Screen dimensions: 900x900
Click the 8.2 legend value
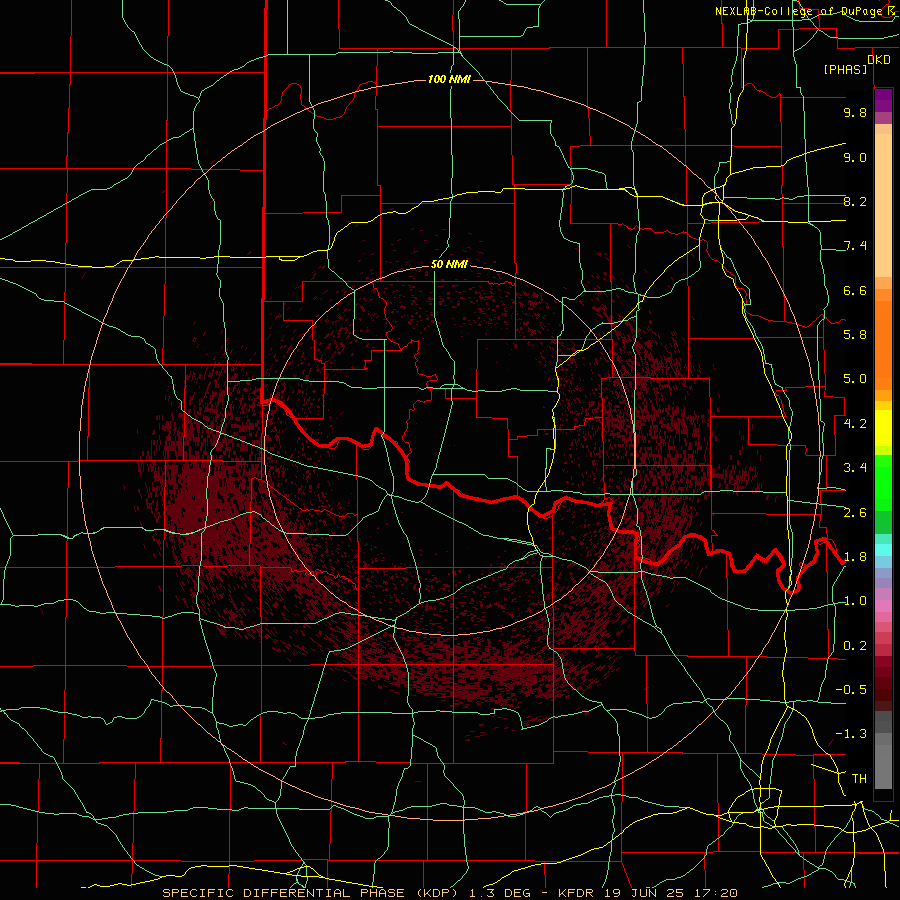pyautogui.click(x=855, y=201)
